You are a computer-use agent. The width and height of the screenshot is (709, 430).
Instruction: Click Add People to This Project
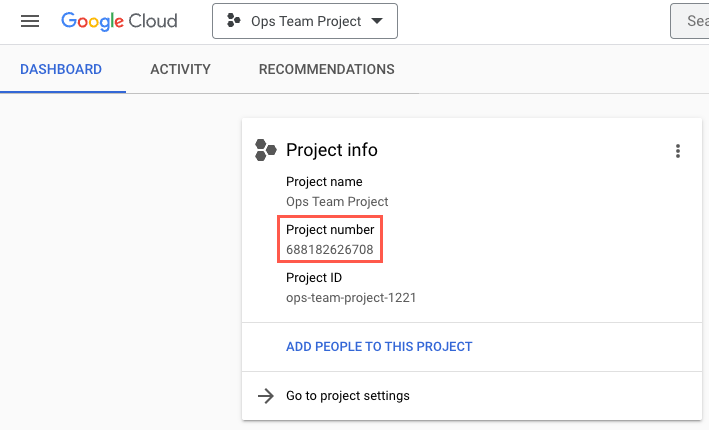coord(379,347)
